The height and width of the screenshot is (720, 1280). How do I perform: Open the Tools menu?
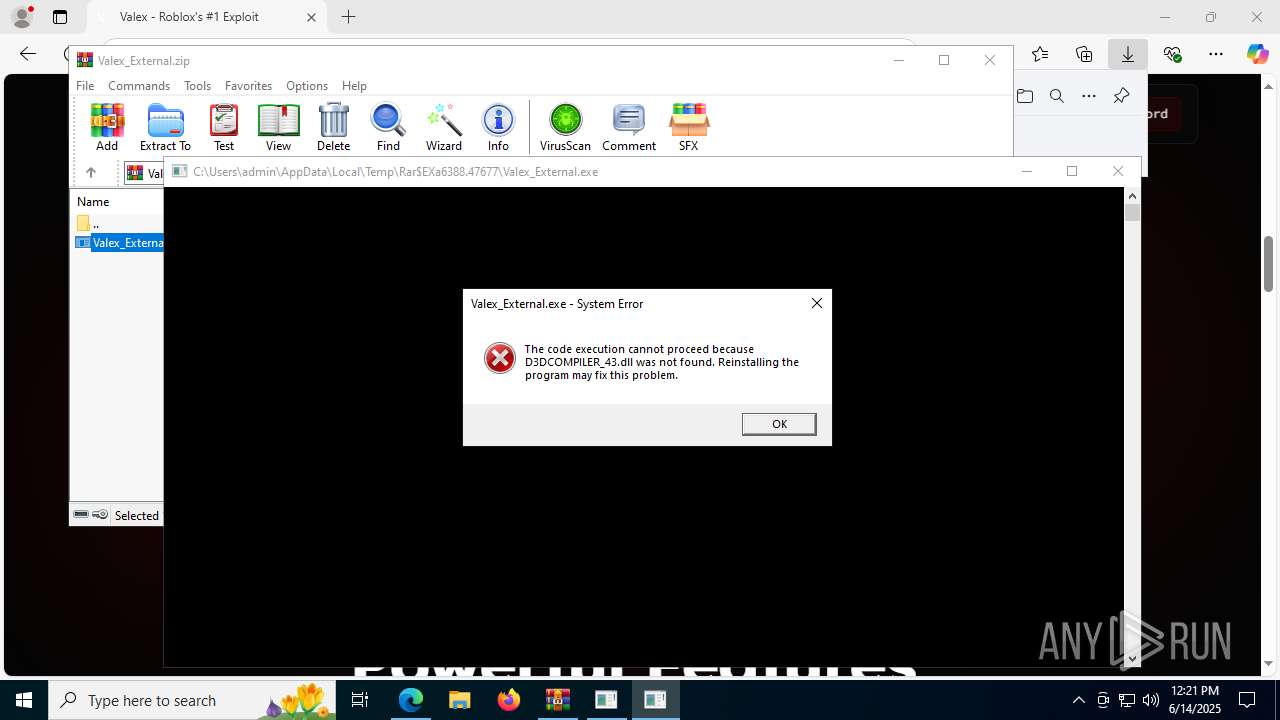click(x=197, y=86)
